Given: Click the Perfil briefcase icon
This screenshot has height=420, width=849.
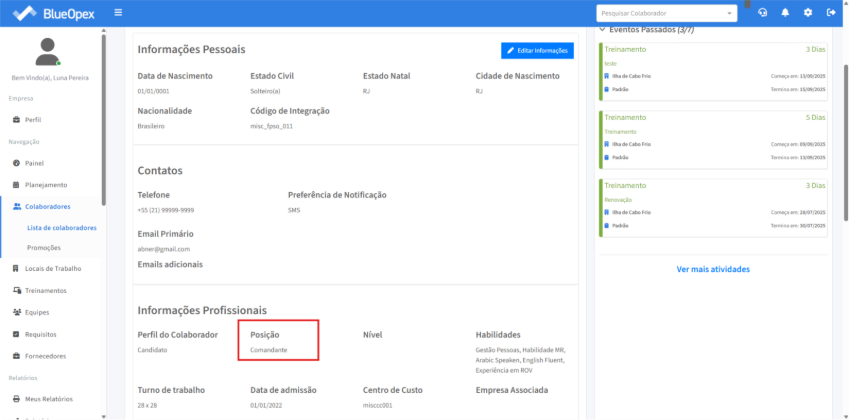Looking at the screenshot, I should (16, 120).
